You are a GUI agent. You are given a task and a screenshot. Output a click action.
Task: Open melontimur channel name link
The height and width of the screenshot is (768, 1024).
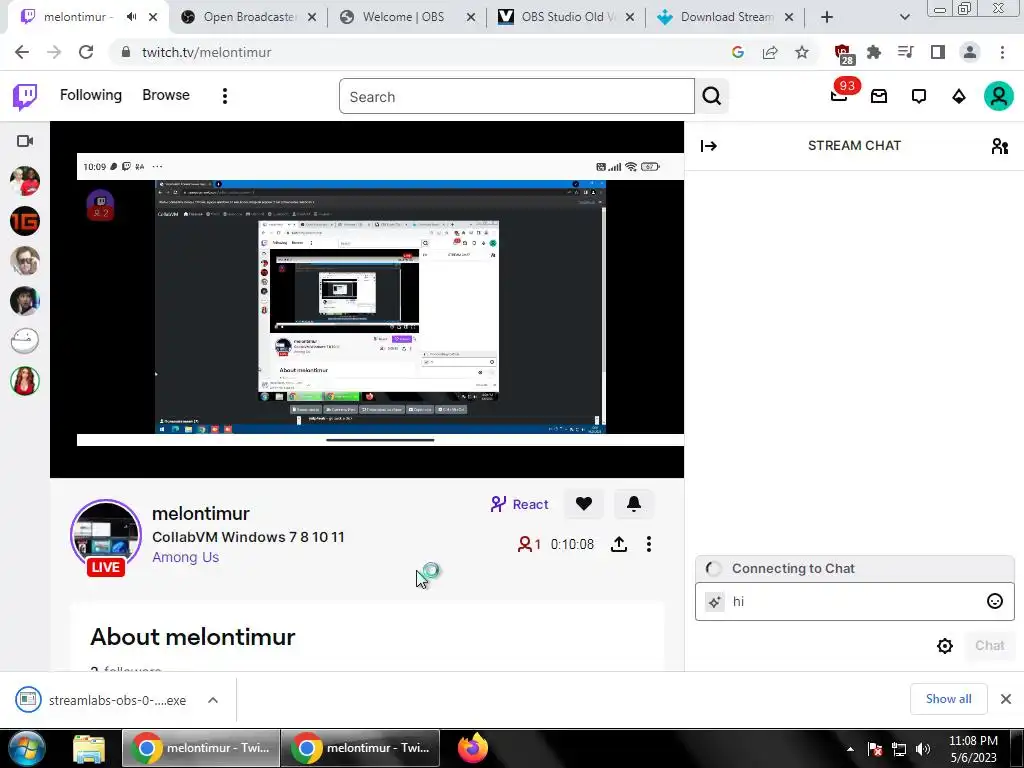pos(200,514)
